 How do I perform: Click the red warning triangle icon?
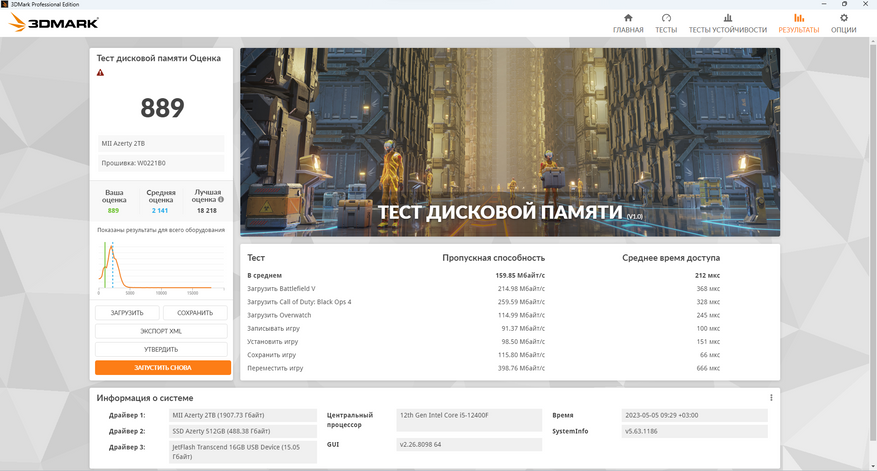(100, 73)
